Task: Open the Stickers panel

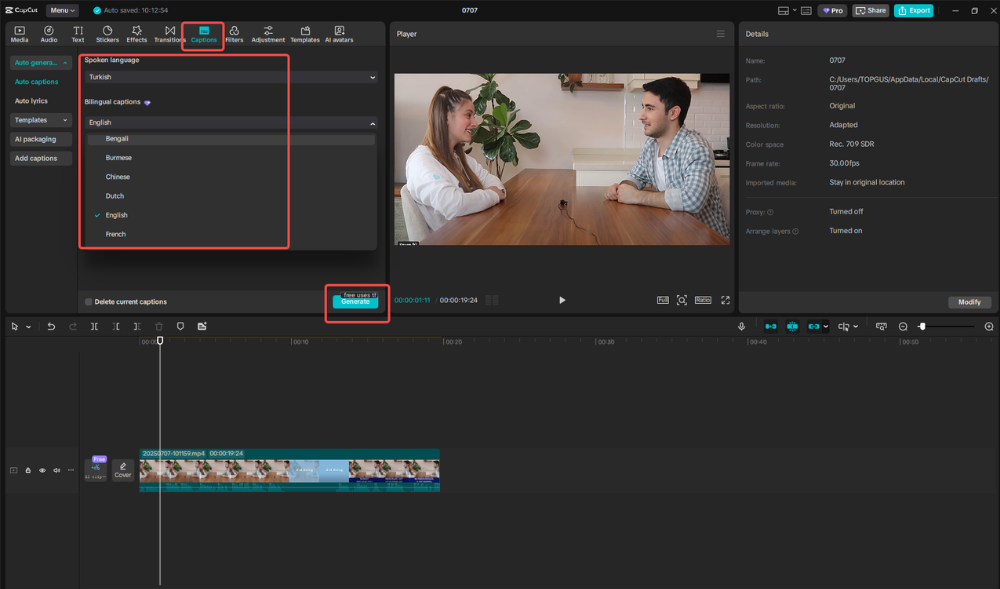Action: tap(108, 33)
